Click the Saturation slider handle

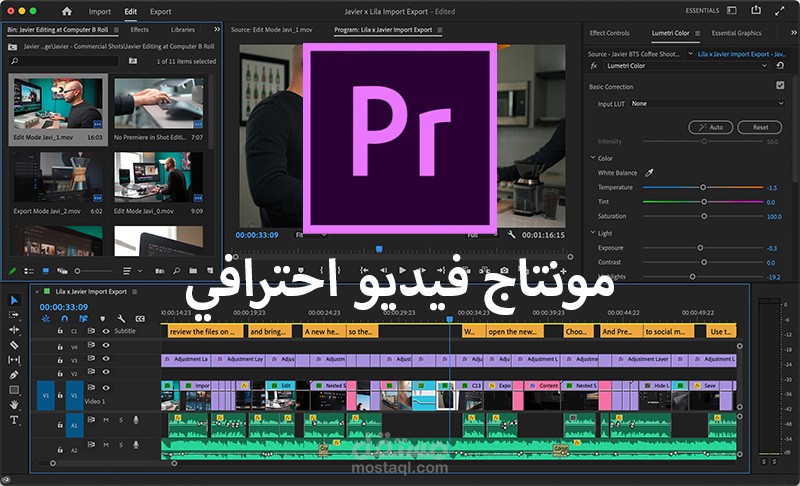click(704, 216)
